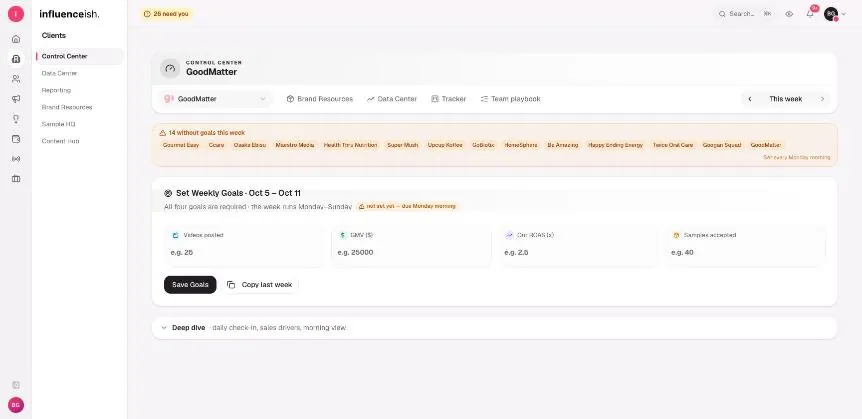Select the Health Thru Nutrition chip
Image resolution: width=862 pixels, height=419 pixels.
[x=351, y=145]
